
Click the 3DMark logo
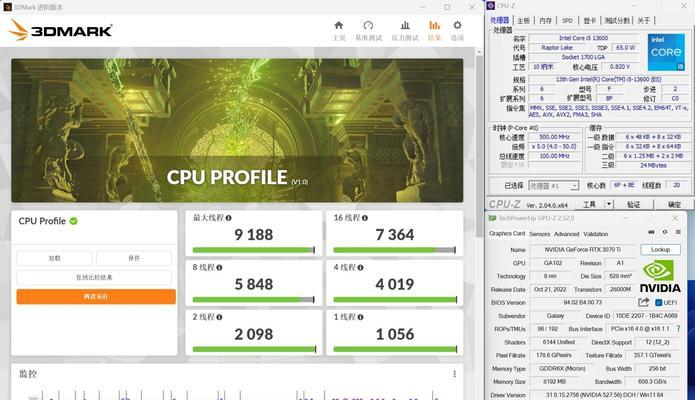(x=60, y=30)
